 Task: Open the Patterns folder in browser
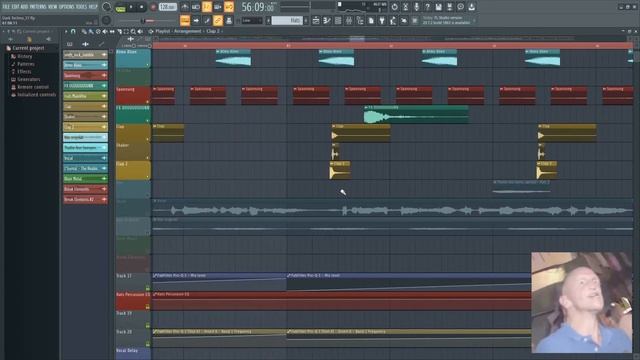pos(26,64)
